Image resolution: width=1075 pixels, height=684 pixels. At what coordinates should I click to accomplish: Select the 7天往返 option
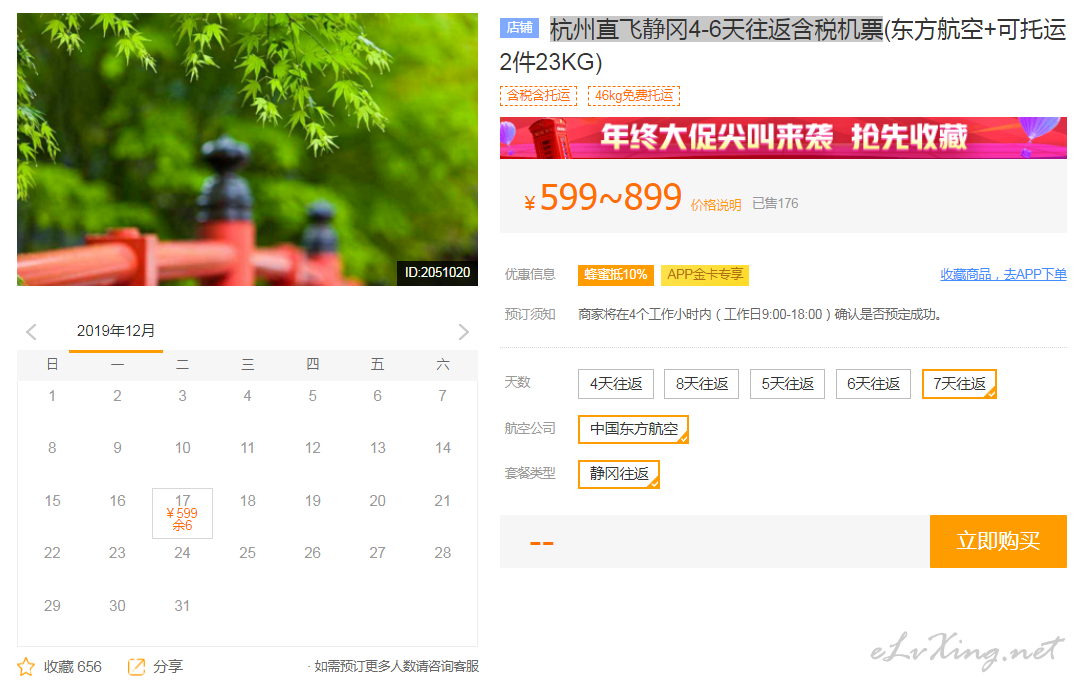point(959,384)
